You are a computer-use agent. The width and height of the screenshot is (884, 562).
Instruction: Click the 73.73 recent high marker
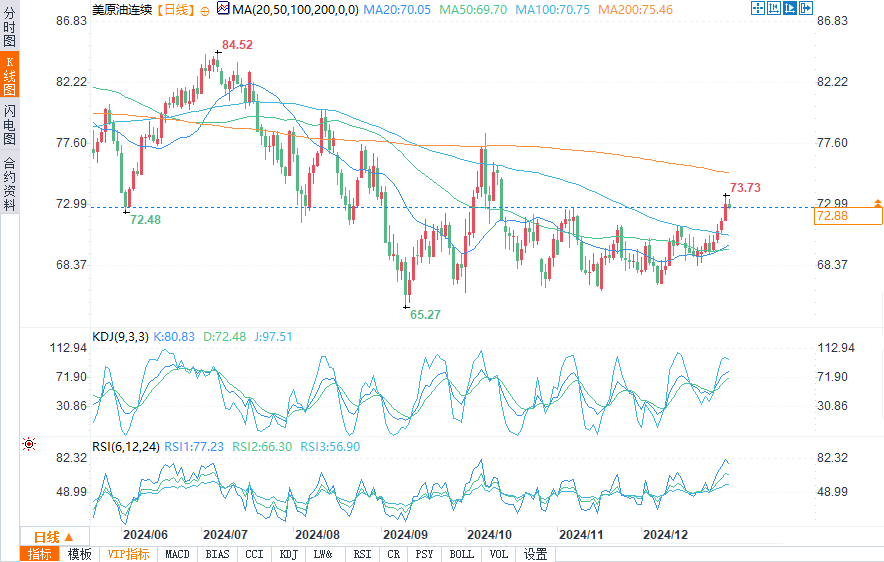[x=745, y=188]
